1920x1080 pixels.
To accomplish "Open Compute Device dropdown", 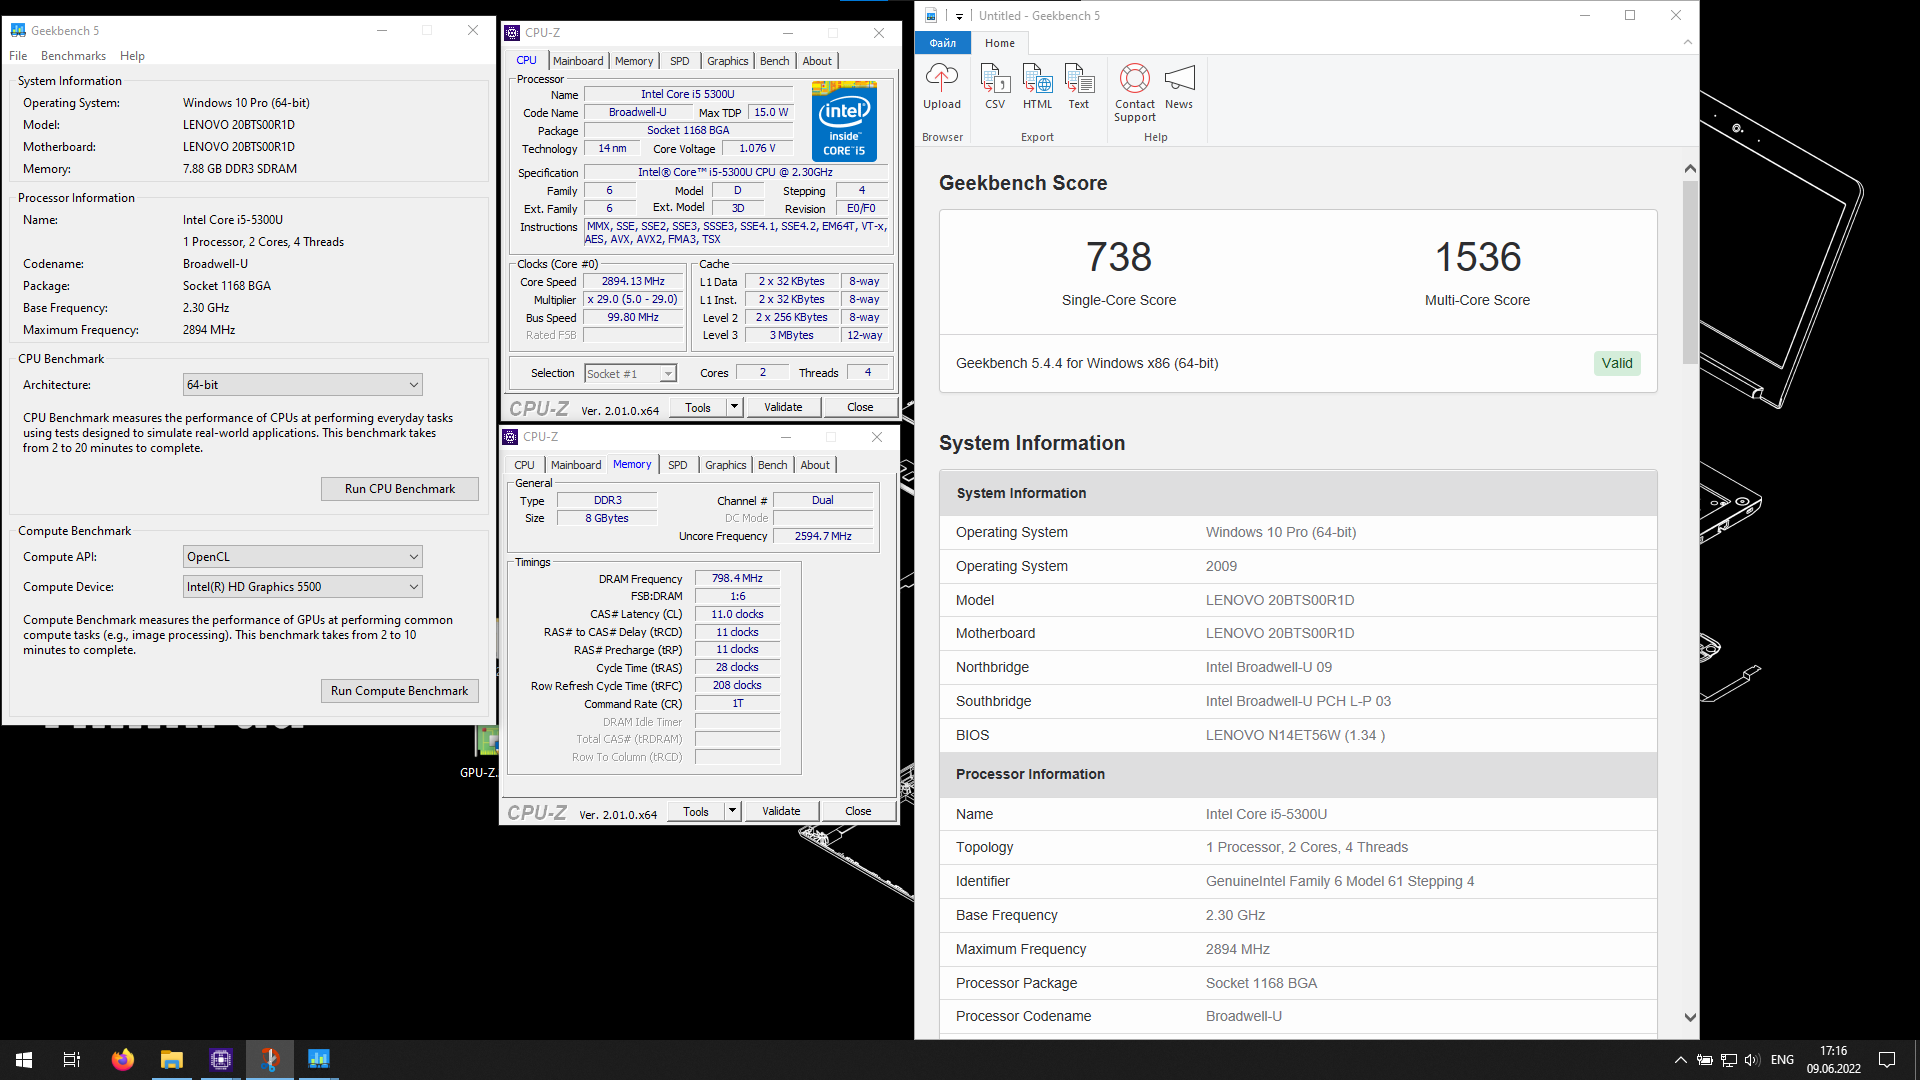I will (303, 587).
